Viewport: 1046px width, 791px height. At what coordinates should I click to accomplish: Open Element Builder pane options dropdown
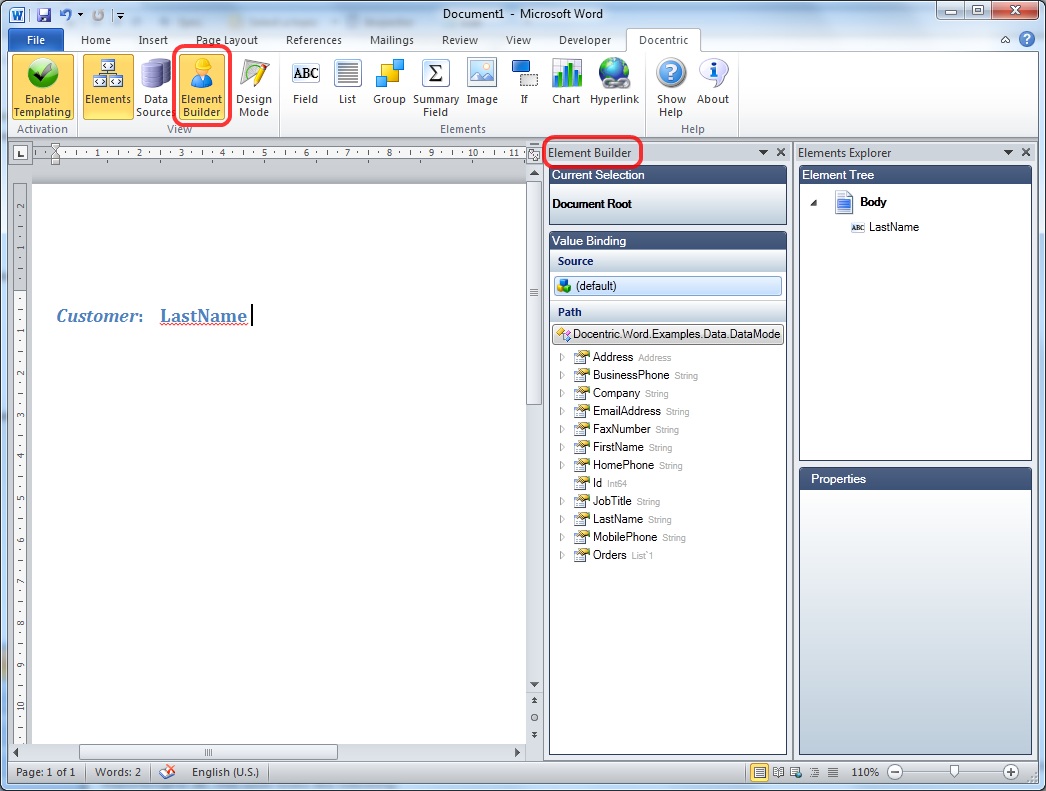point(763,153)
